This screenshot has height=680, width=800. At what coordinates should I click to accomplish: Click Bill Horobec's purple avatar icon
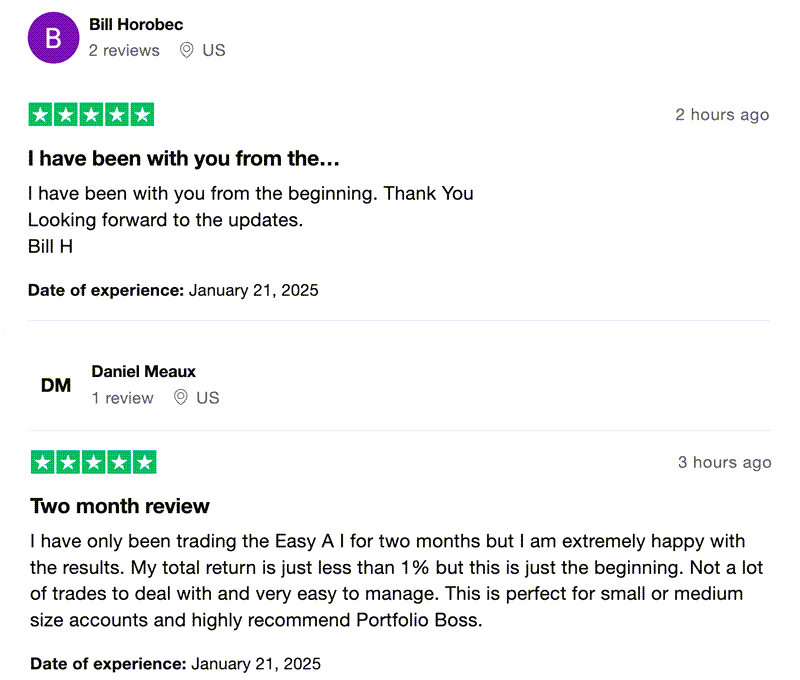(53, 38)
